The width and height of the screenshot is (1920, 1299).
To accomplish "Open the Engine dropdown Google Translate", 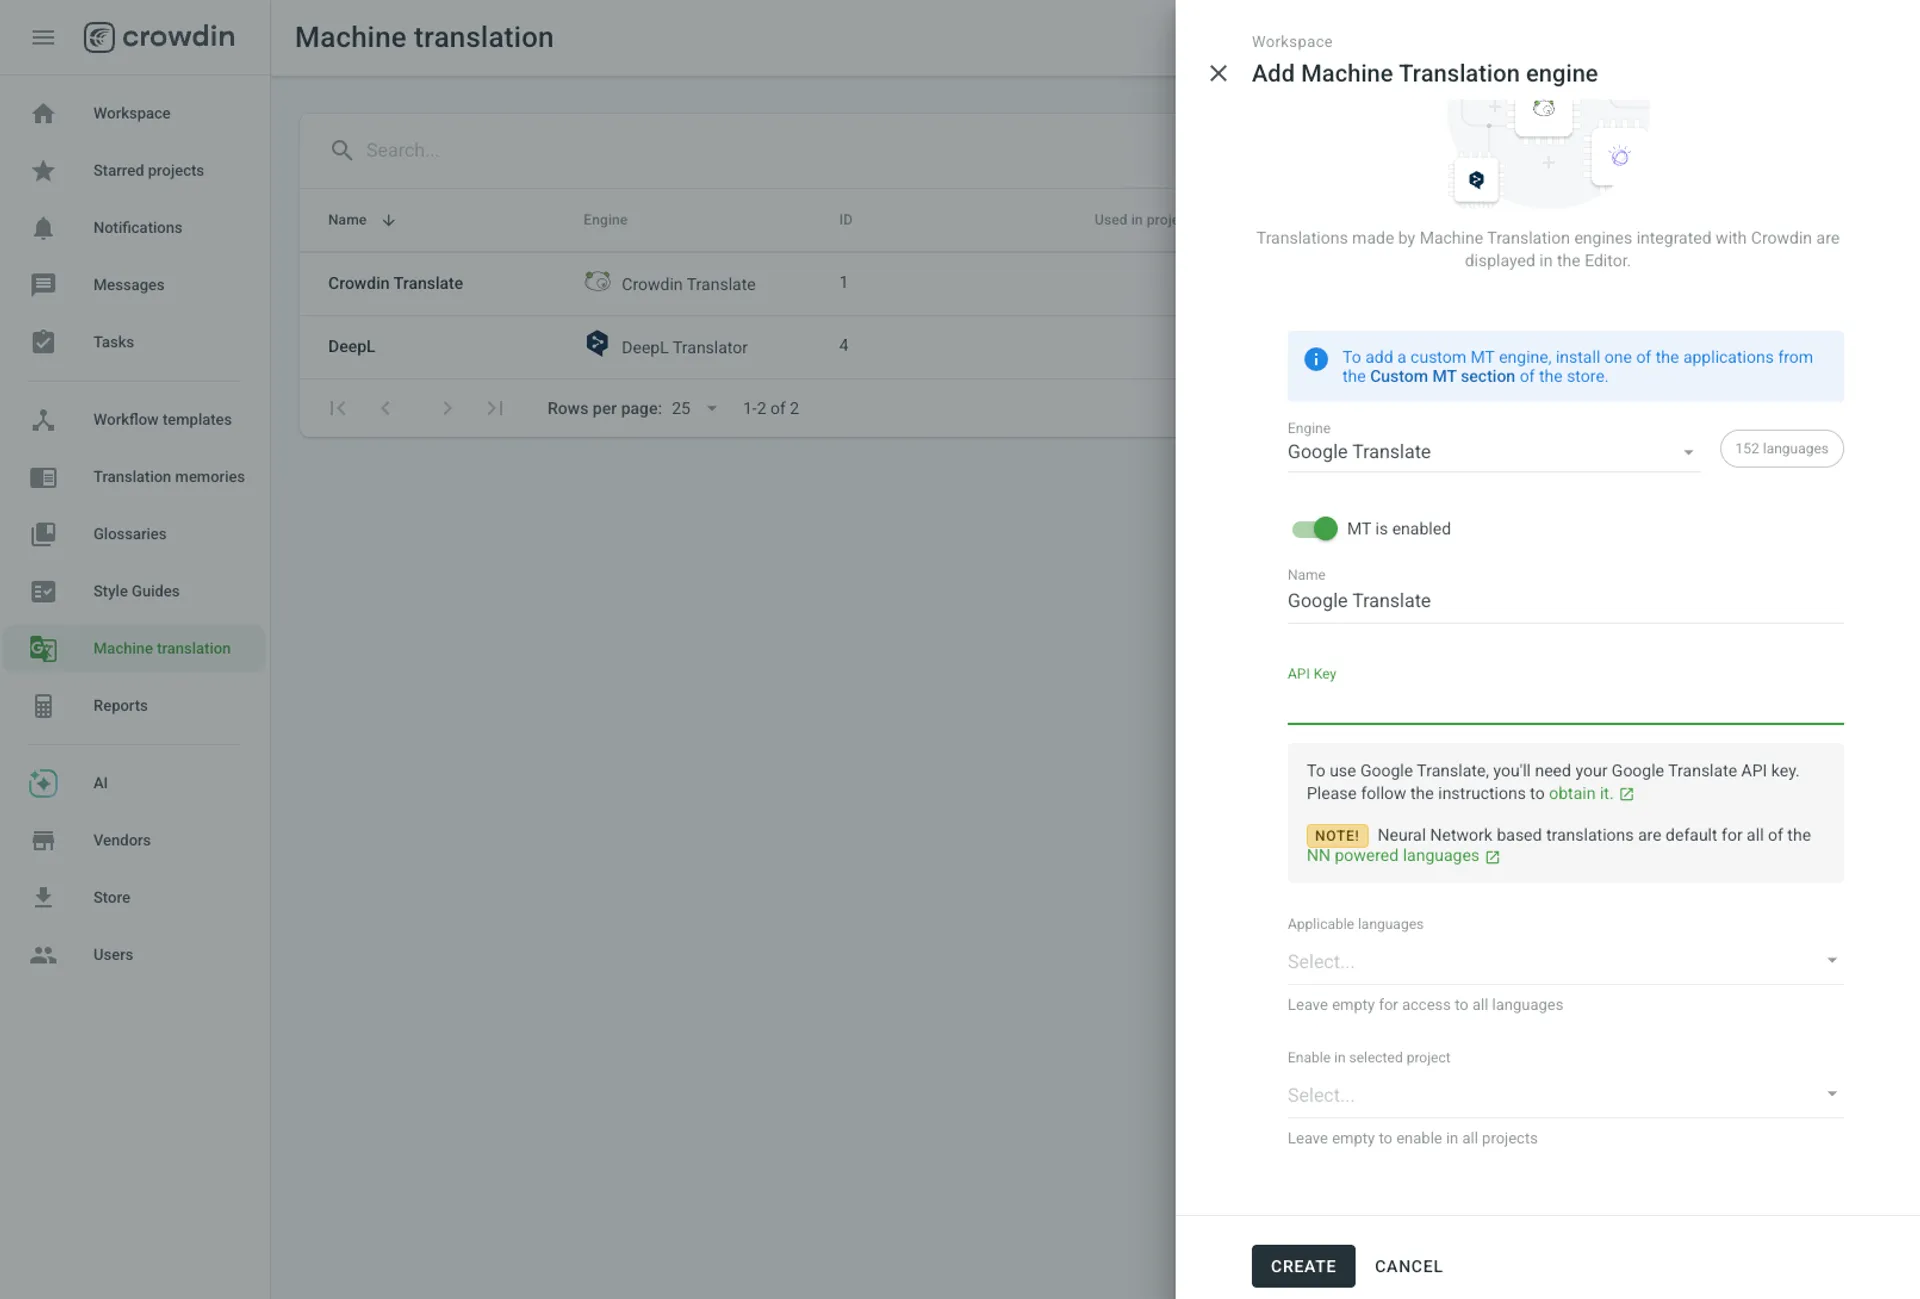I will click(x=1493, y=452).
